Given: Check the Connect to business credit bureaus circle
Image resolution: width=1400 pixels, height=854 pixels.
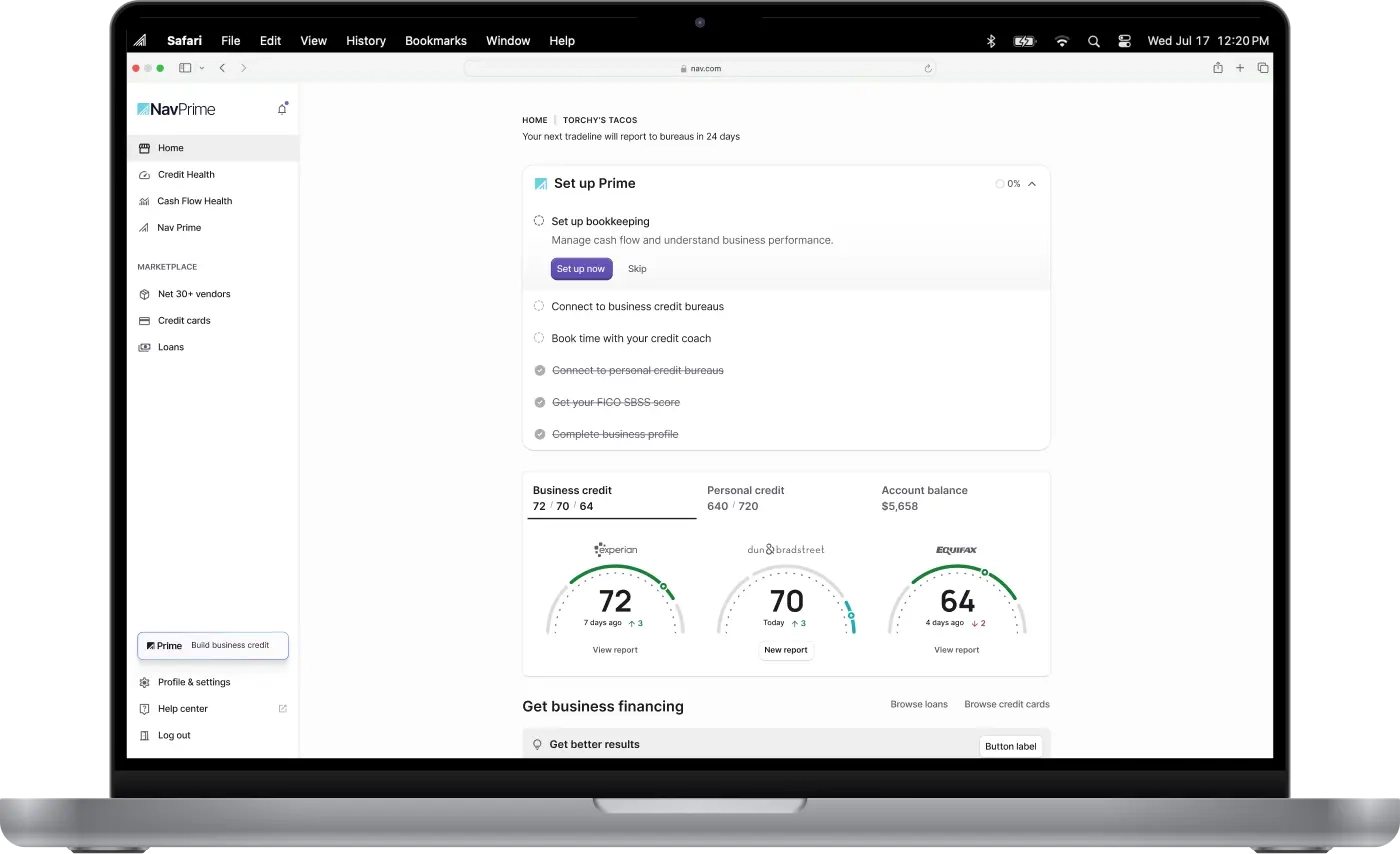Looking at the screenshot, I should 539,307.
